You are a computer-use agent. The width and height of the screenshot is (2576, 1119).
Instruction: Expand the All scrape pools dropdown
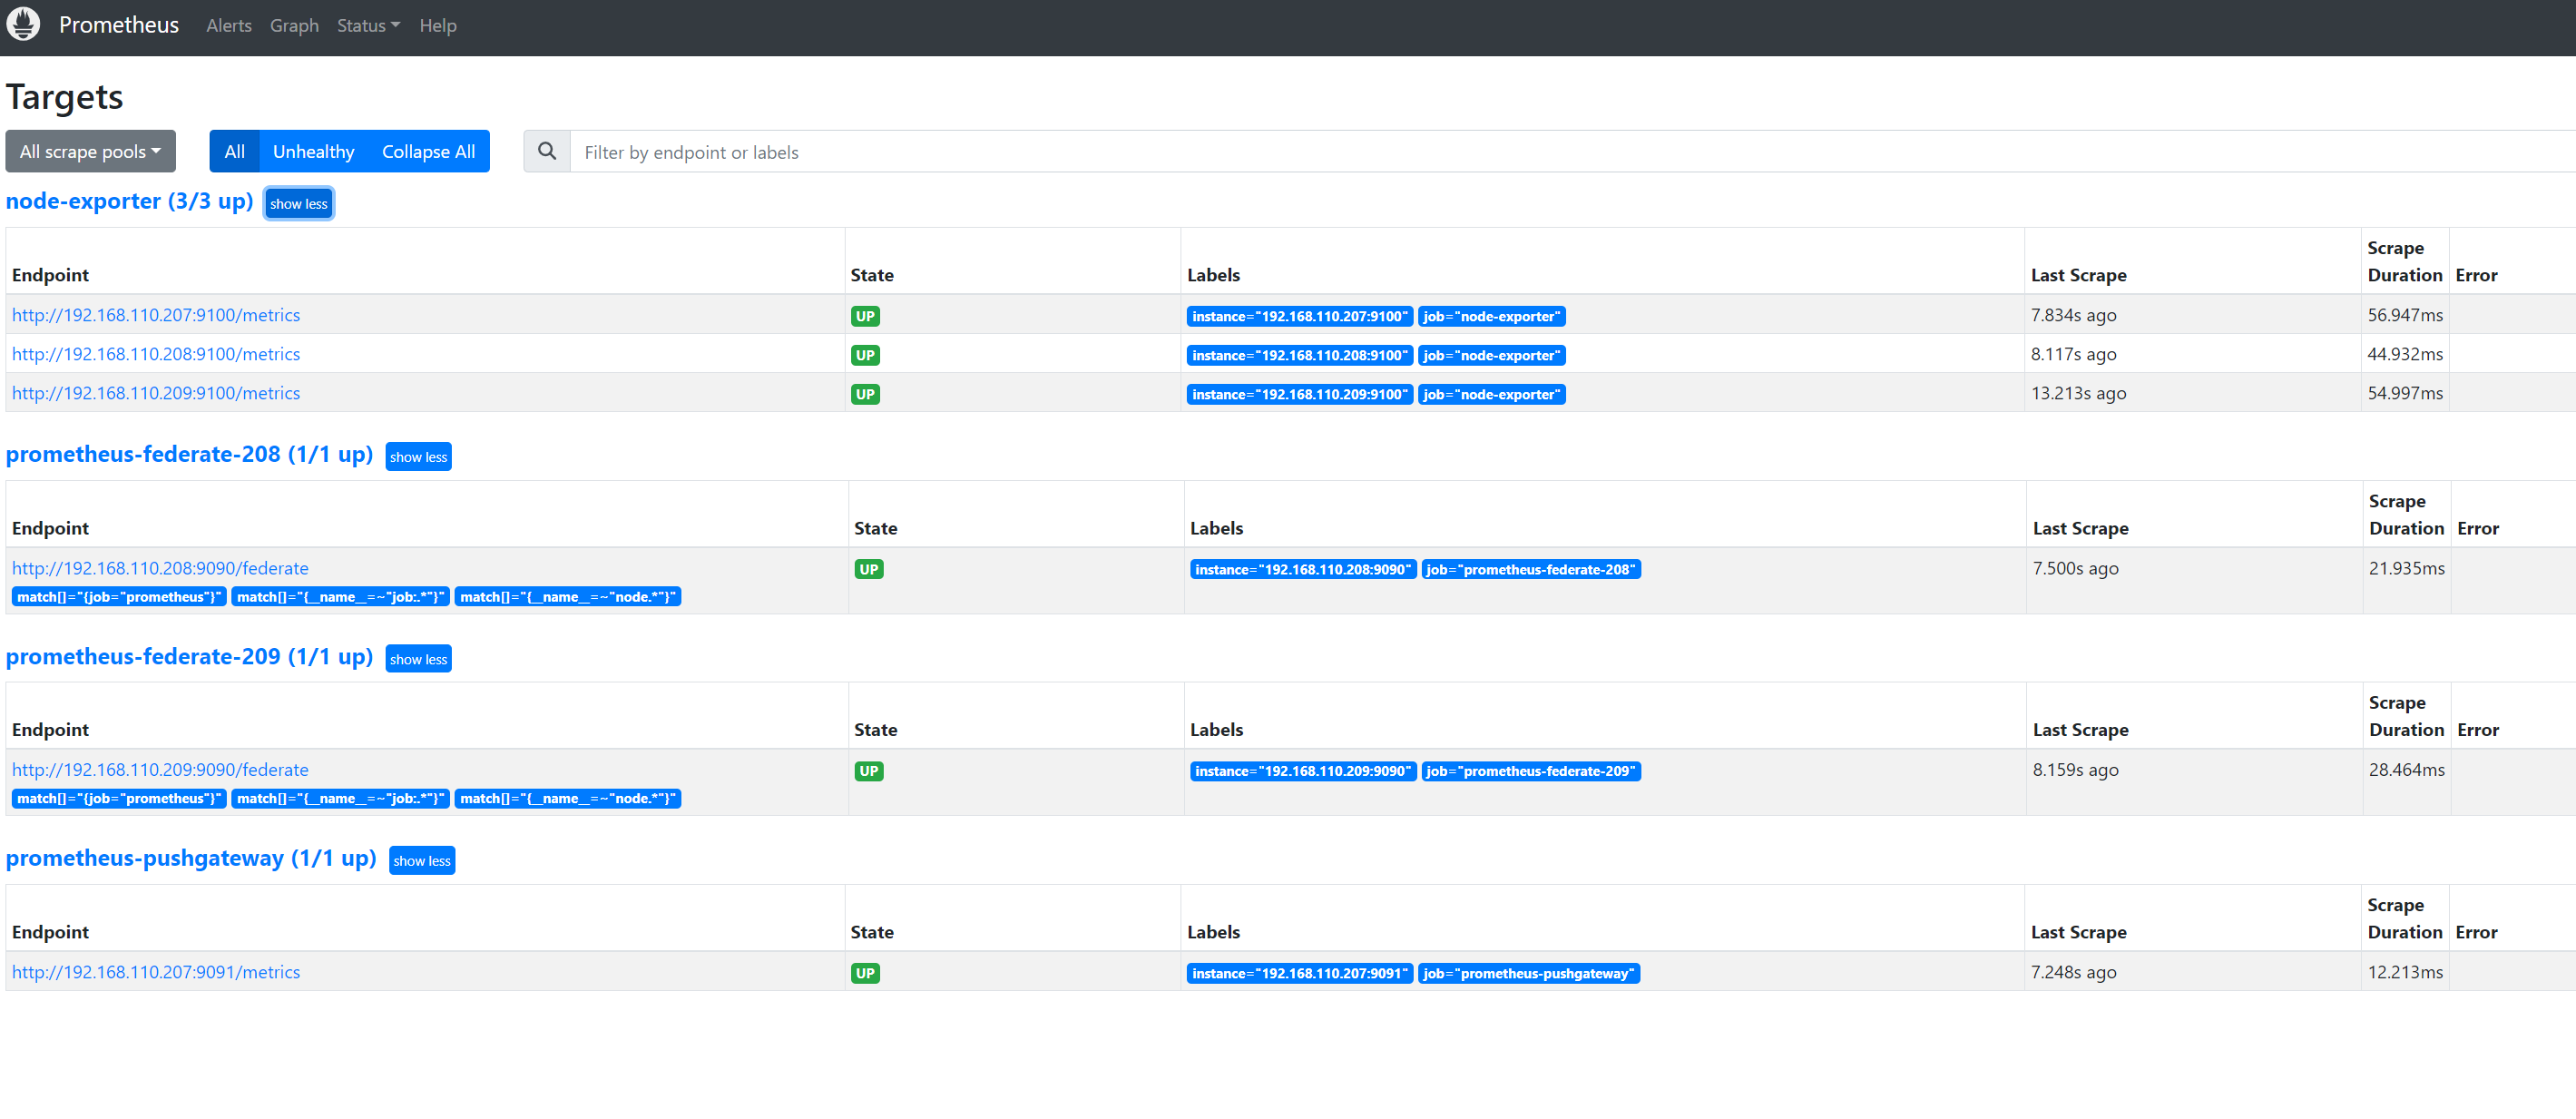[x=90, y=151]
